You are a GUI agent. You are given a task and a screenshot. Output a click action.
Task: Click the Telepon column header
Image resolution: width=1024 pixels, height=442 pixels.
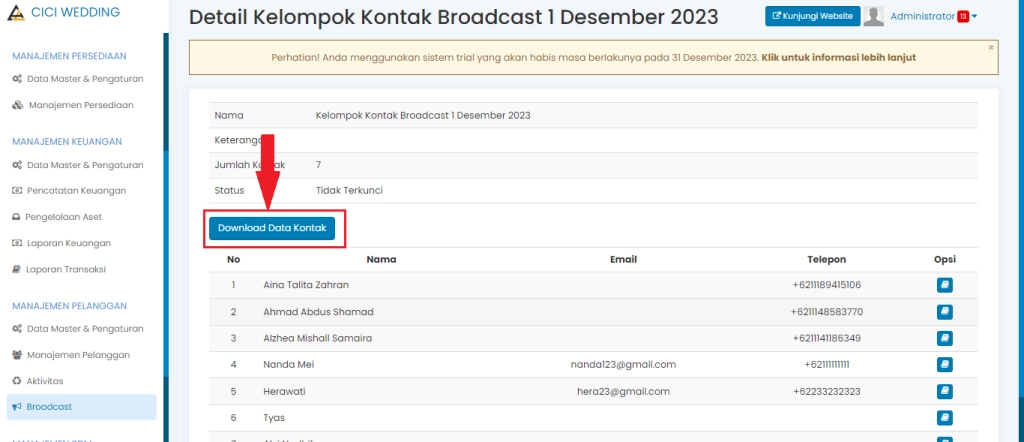point(827,259)
